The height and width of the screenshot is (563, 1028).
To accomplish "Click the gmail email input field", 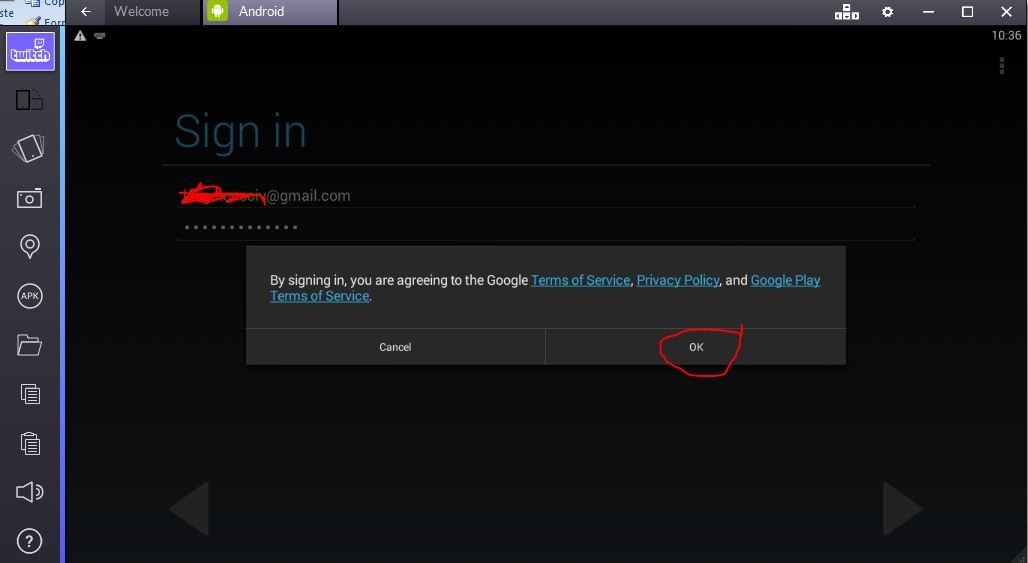I will (x=545, y=195).
